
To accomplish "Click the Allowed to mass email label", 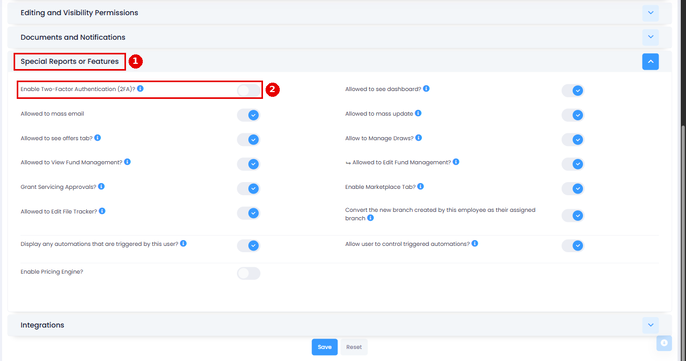I will coord(52,114).
